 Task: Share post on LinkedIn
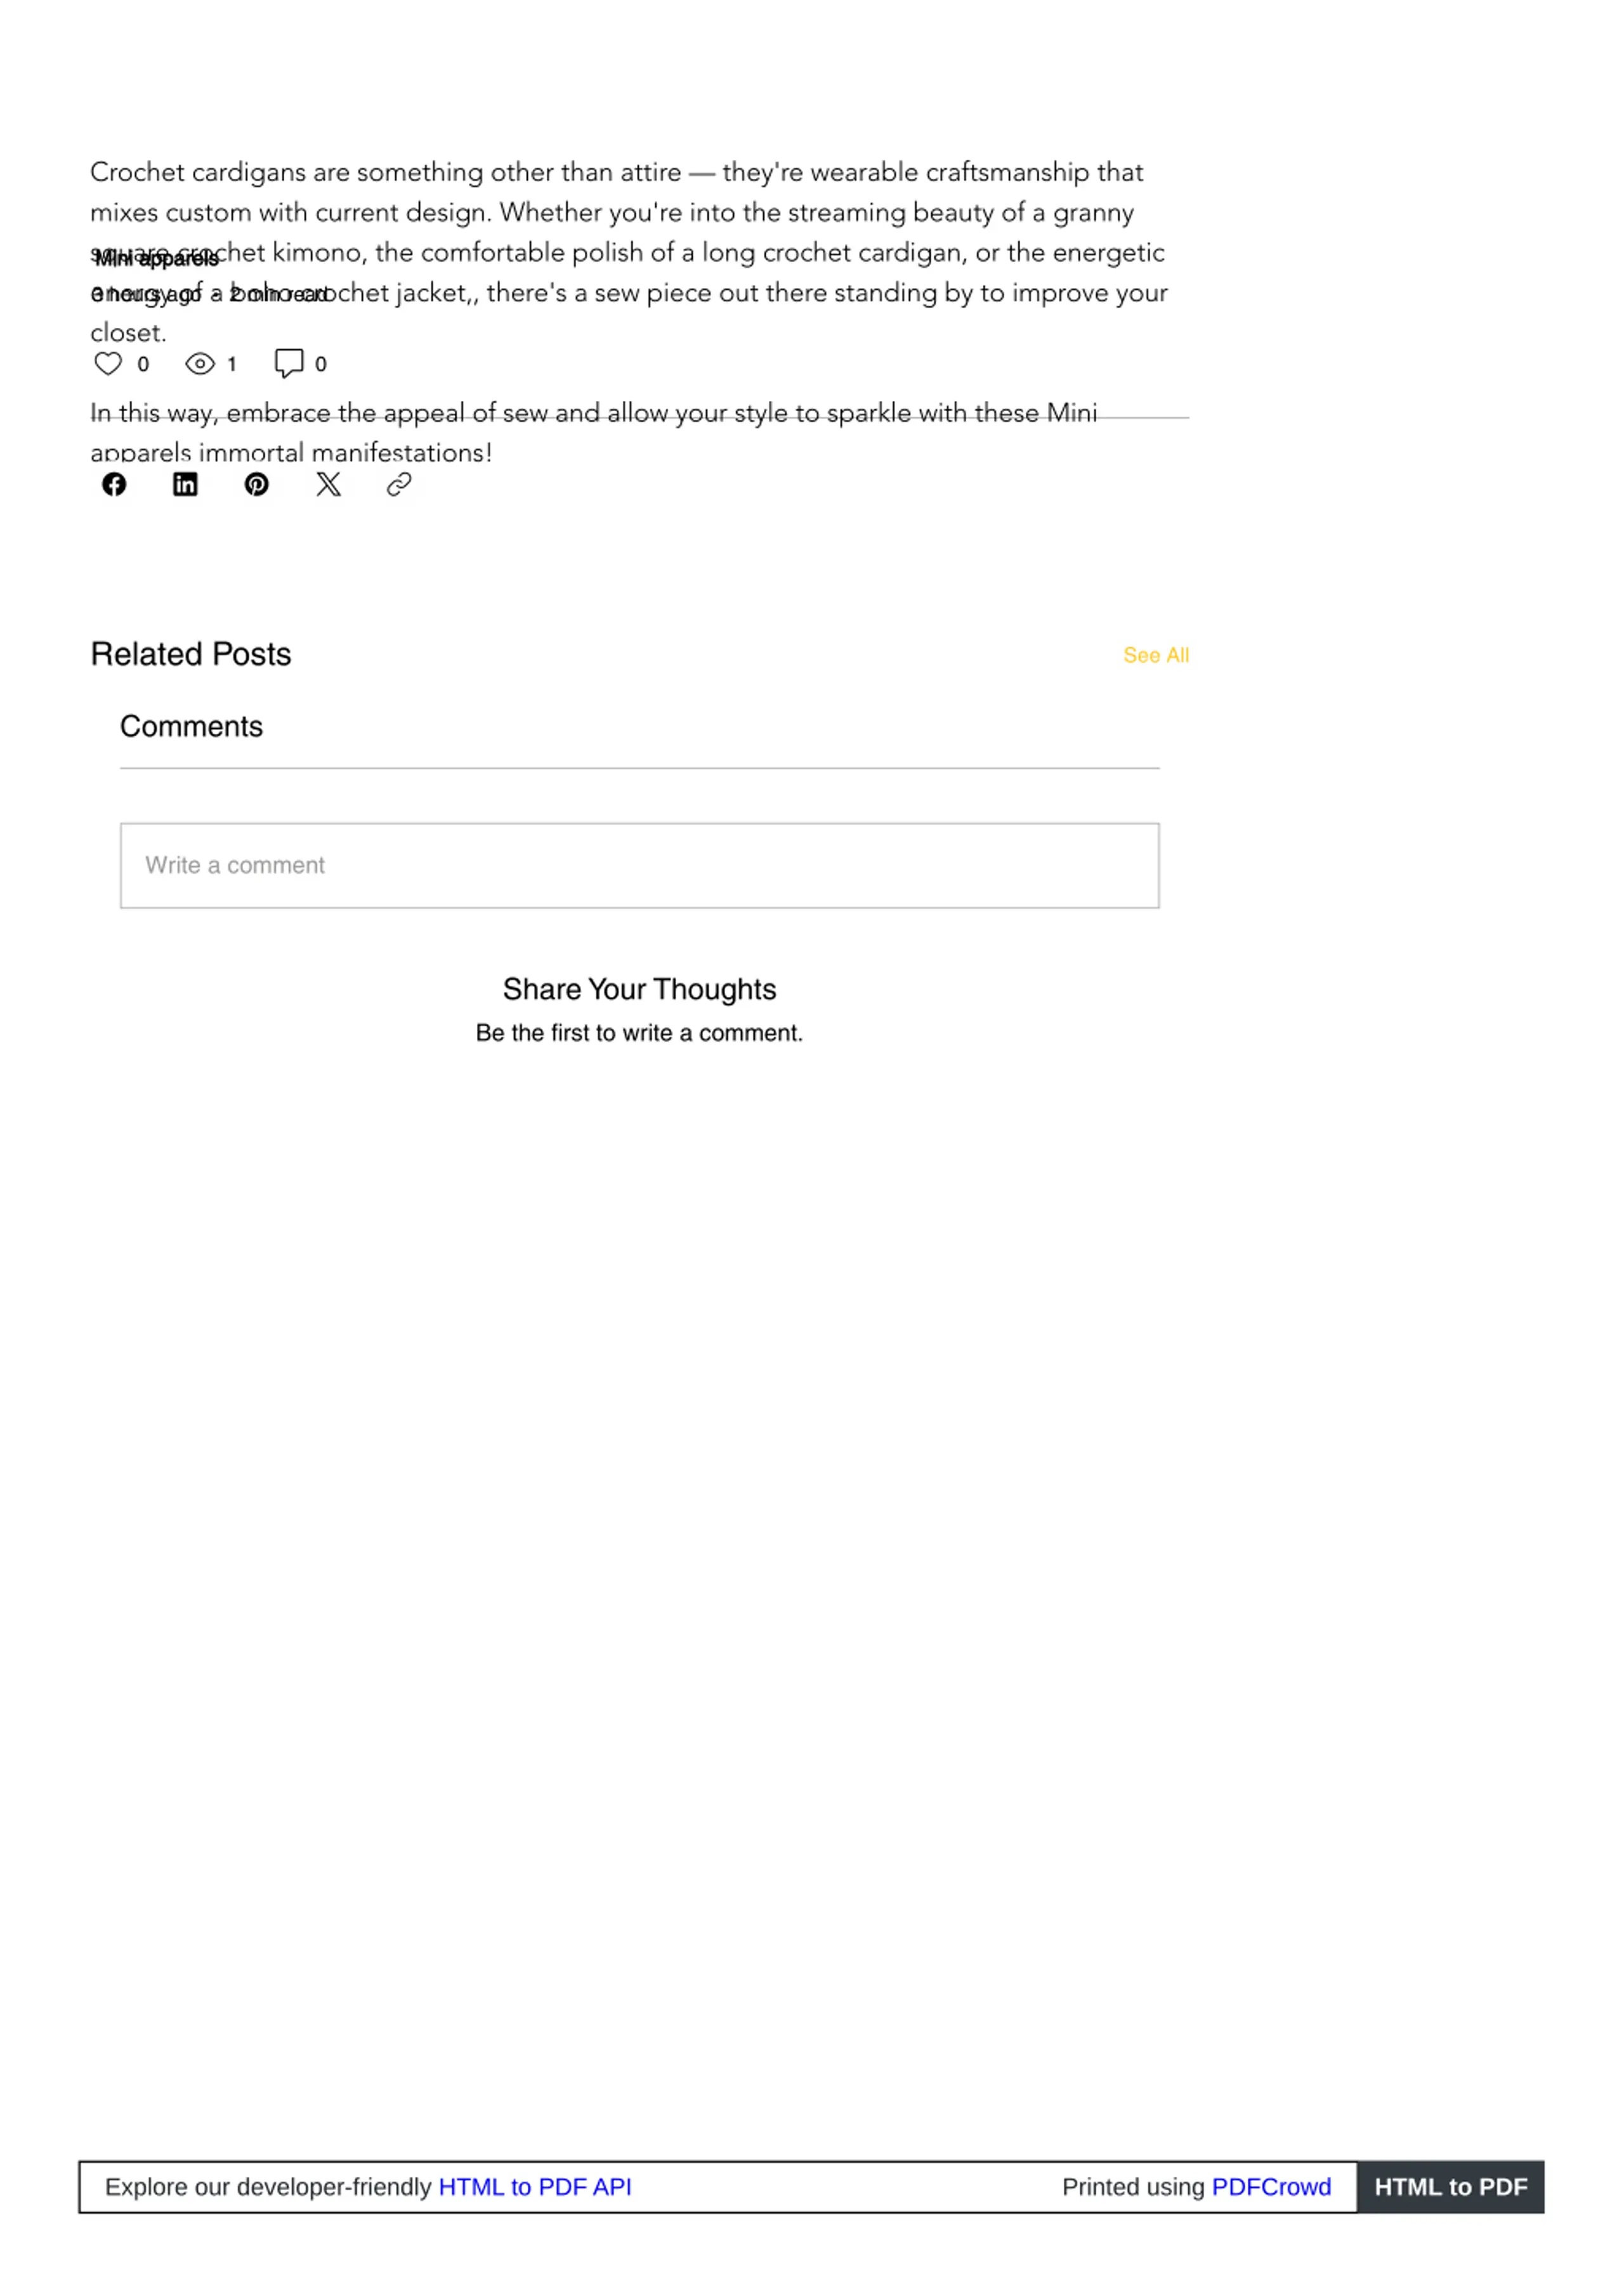coord(185,485)
